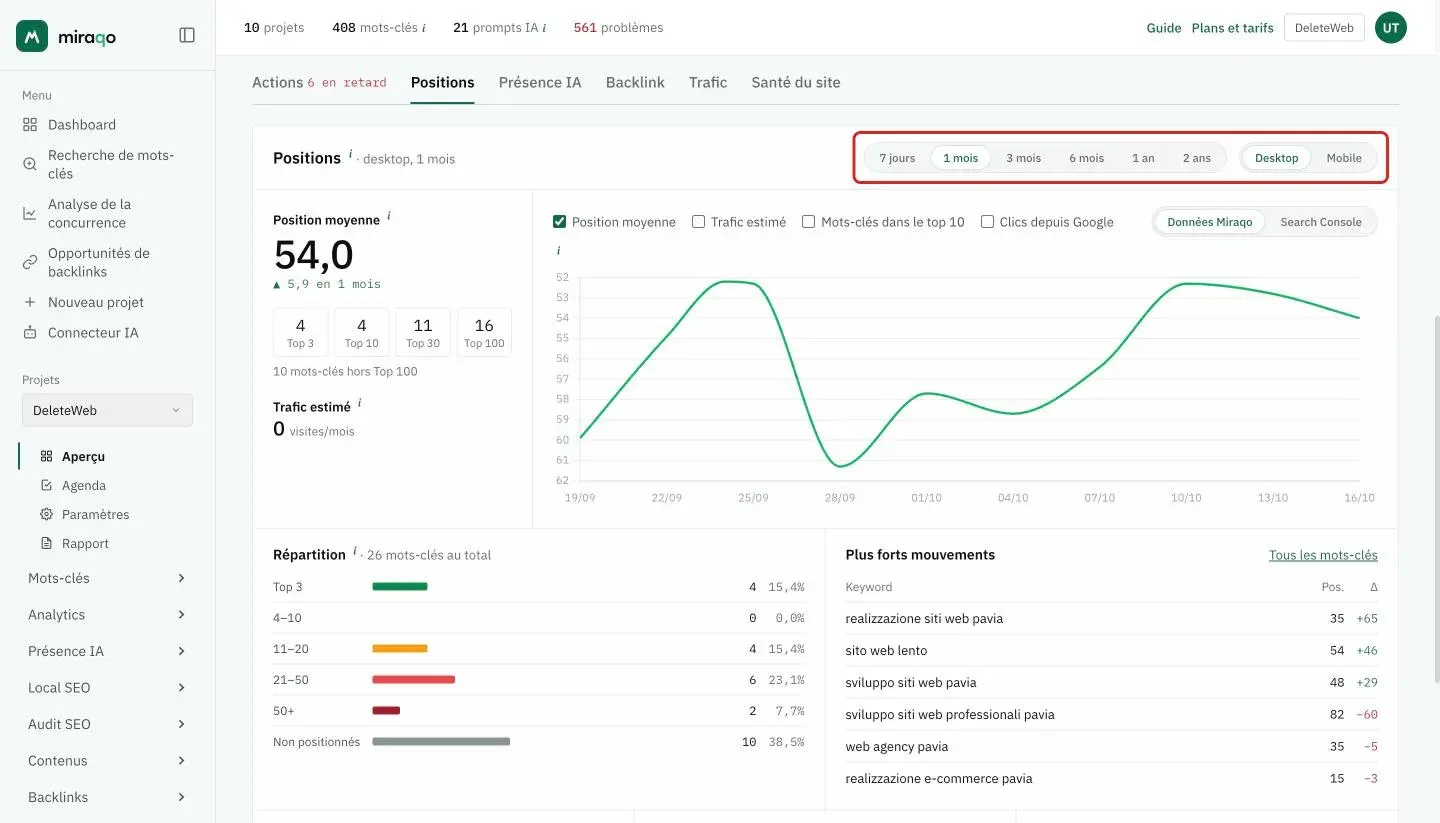Uncheck the Position moyenne checkbox

[560, 222]
